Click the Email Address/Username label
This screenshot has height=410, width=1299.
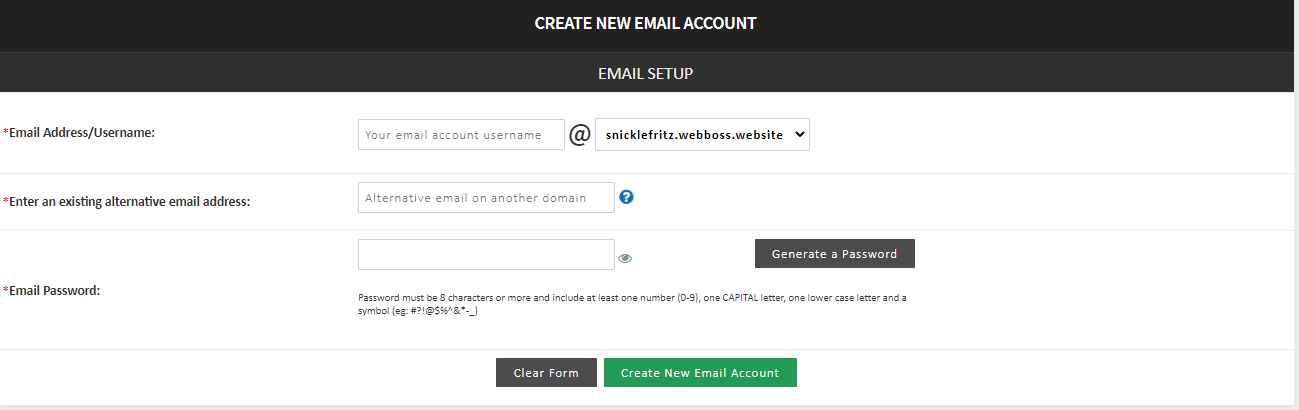click(x=82, y=132)
